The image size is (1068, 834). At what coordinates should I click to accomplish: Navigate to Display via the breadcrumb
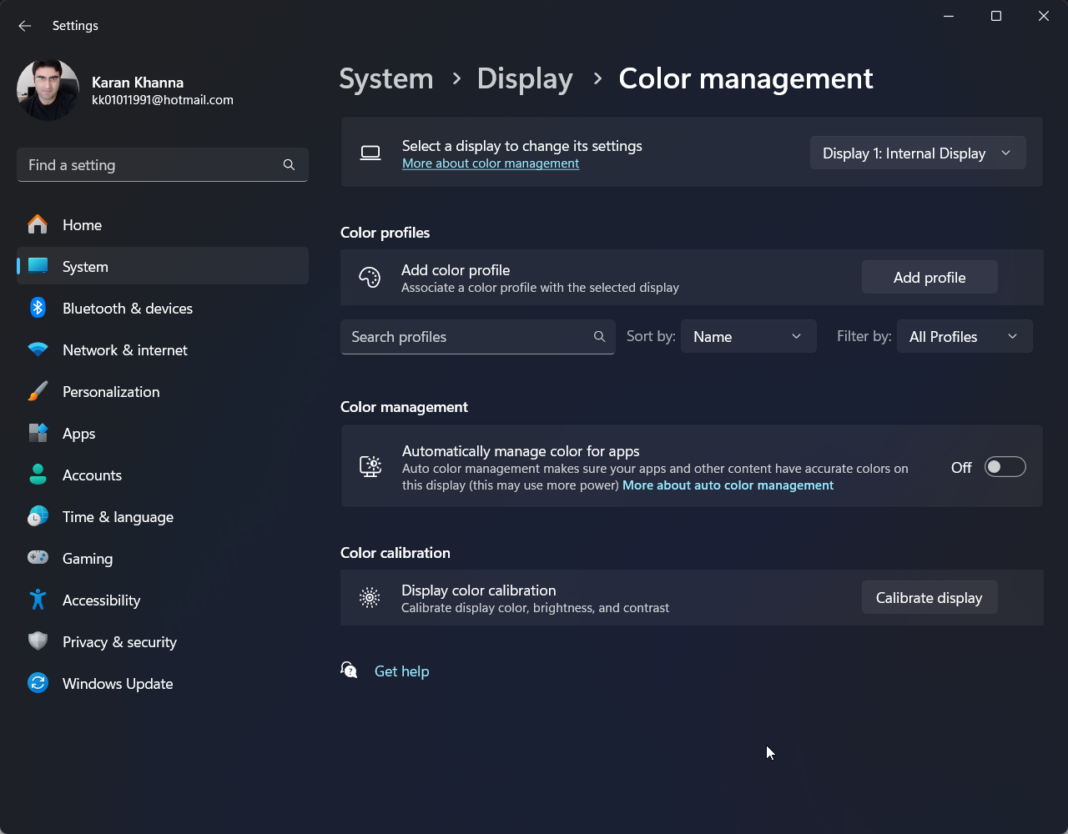pyautogui.click(x=525, y=78)
